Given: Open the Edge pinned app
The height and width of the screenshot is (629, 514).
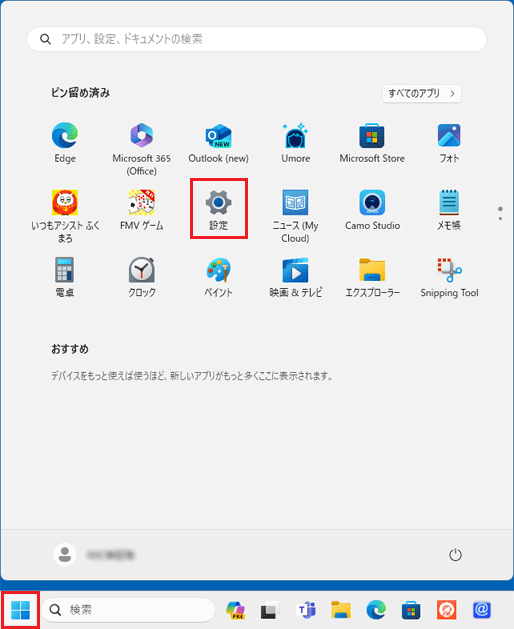Looking at the screenshot, I should pyautogui.click(x=65, y=142).
